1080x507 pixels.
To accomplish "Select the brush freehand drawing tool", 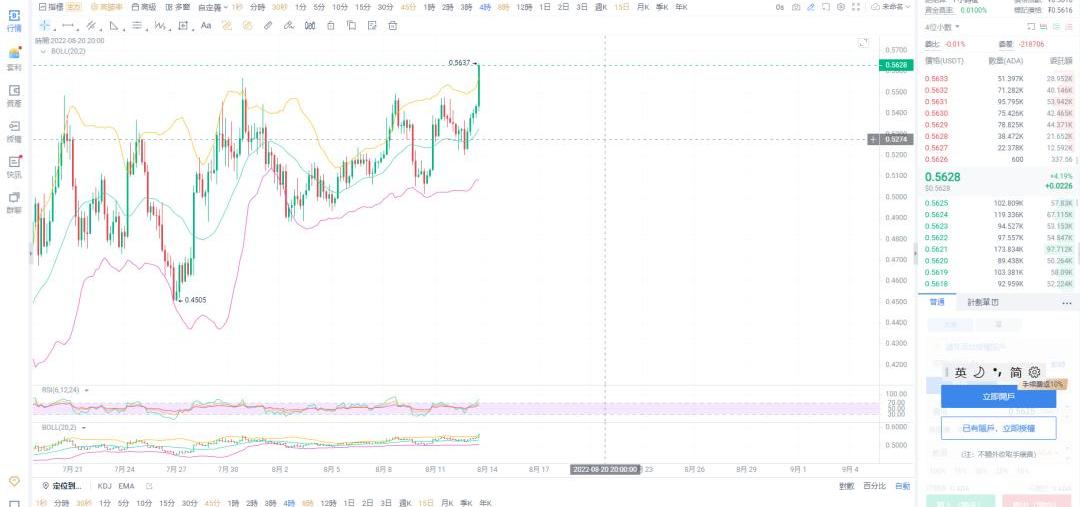I will pos(289,25).
